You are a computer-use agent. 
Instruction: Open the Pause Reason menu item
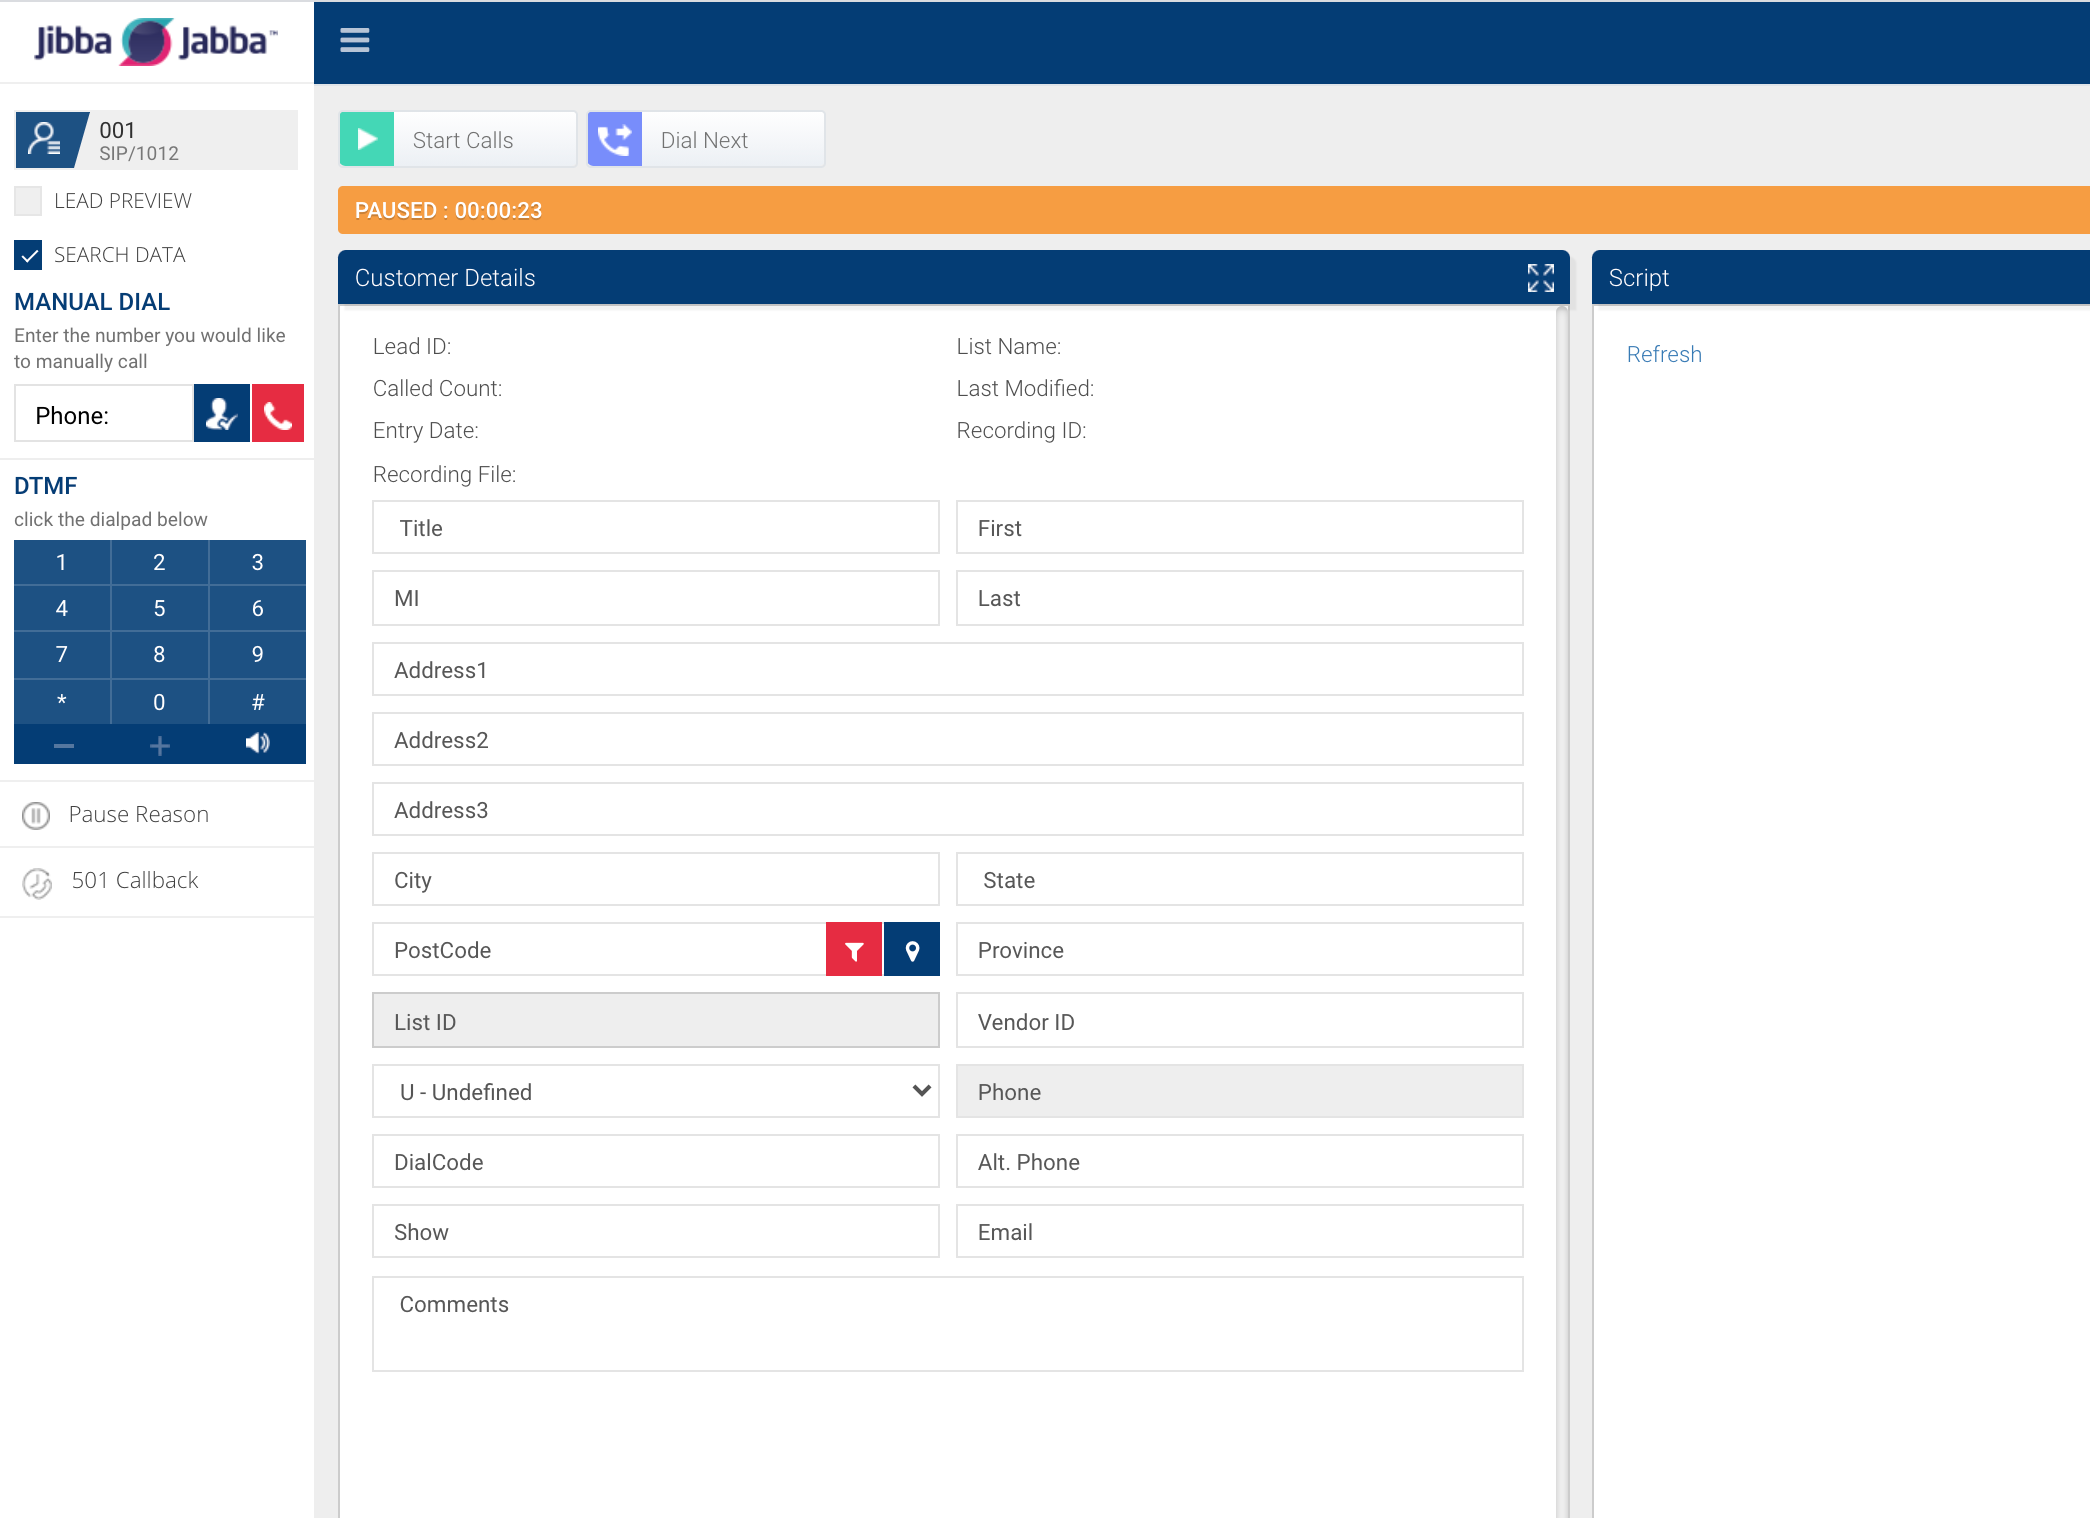tap(138, 815)
